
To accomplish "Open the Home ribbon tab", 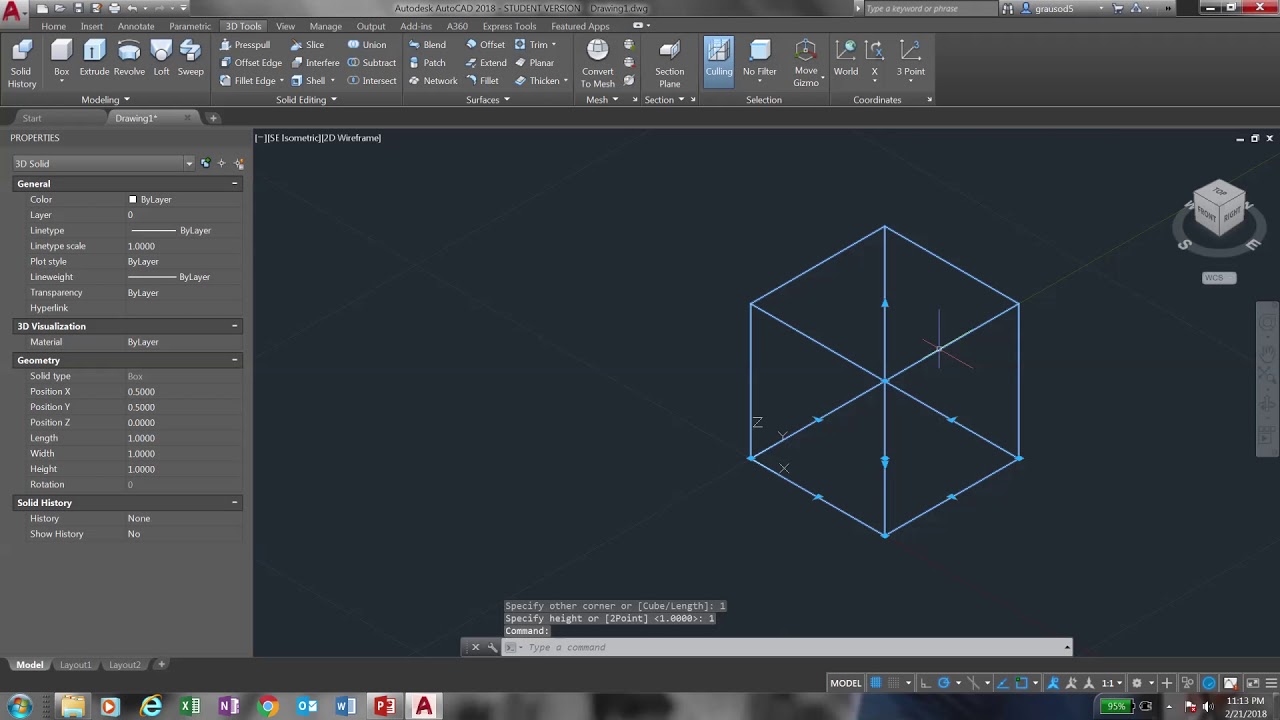I will [54, 26].
